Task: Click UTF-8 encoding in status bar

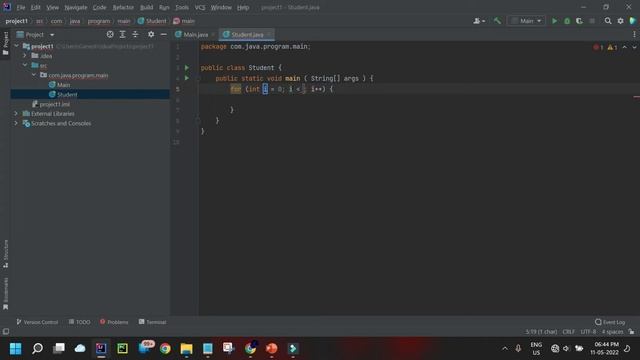Action: pos(588,332)
